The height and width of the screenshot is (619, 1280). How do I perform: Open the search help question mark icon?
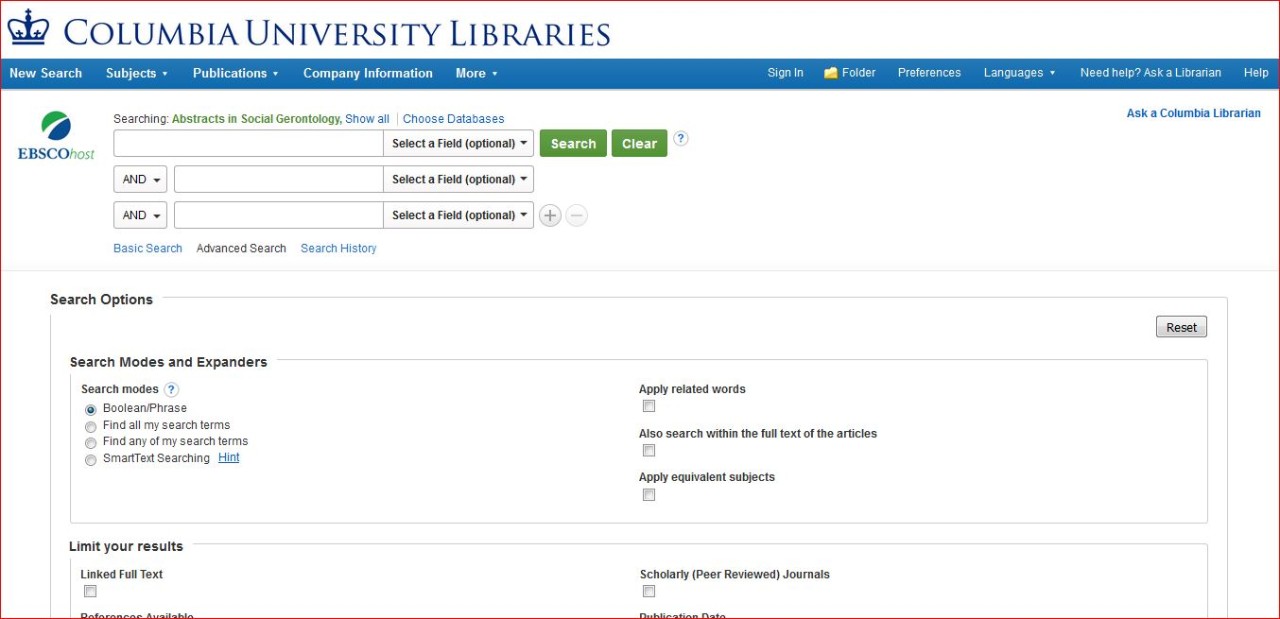coord(681,139)
